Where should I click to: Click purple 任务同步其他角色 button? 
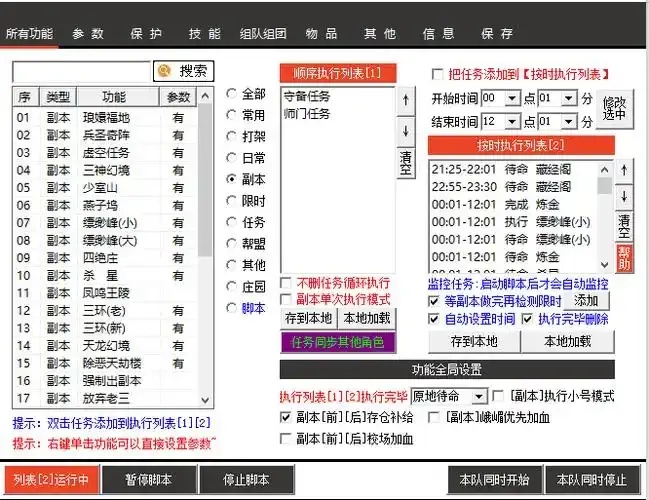click(338, 342)
